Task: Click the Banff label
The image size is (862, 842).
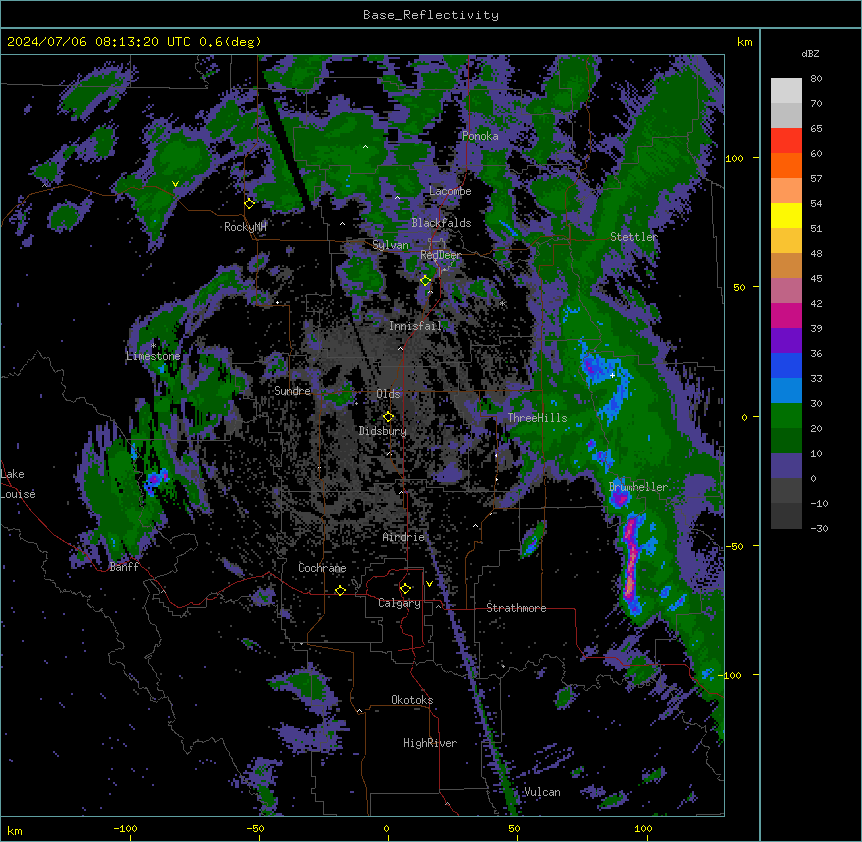Action: point(124,567)
